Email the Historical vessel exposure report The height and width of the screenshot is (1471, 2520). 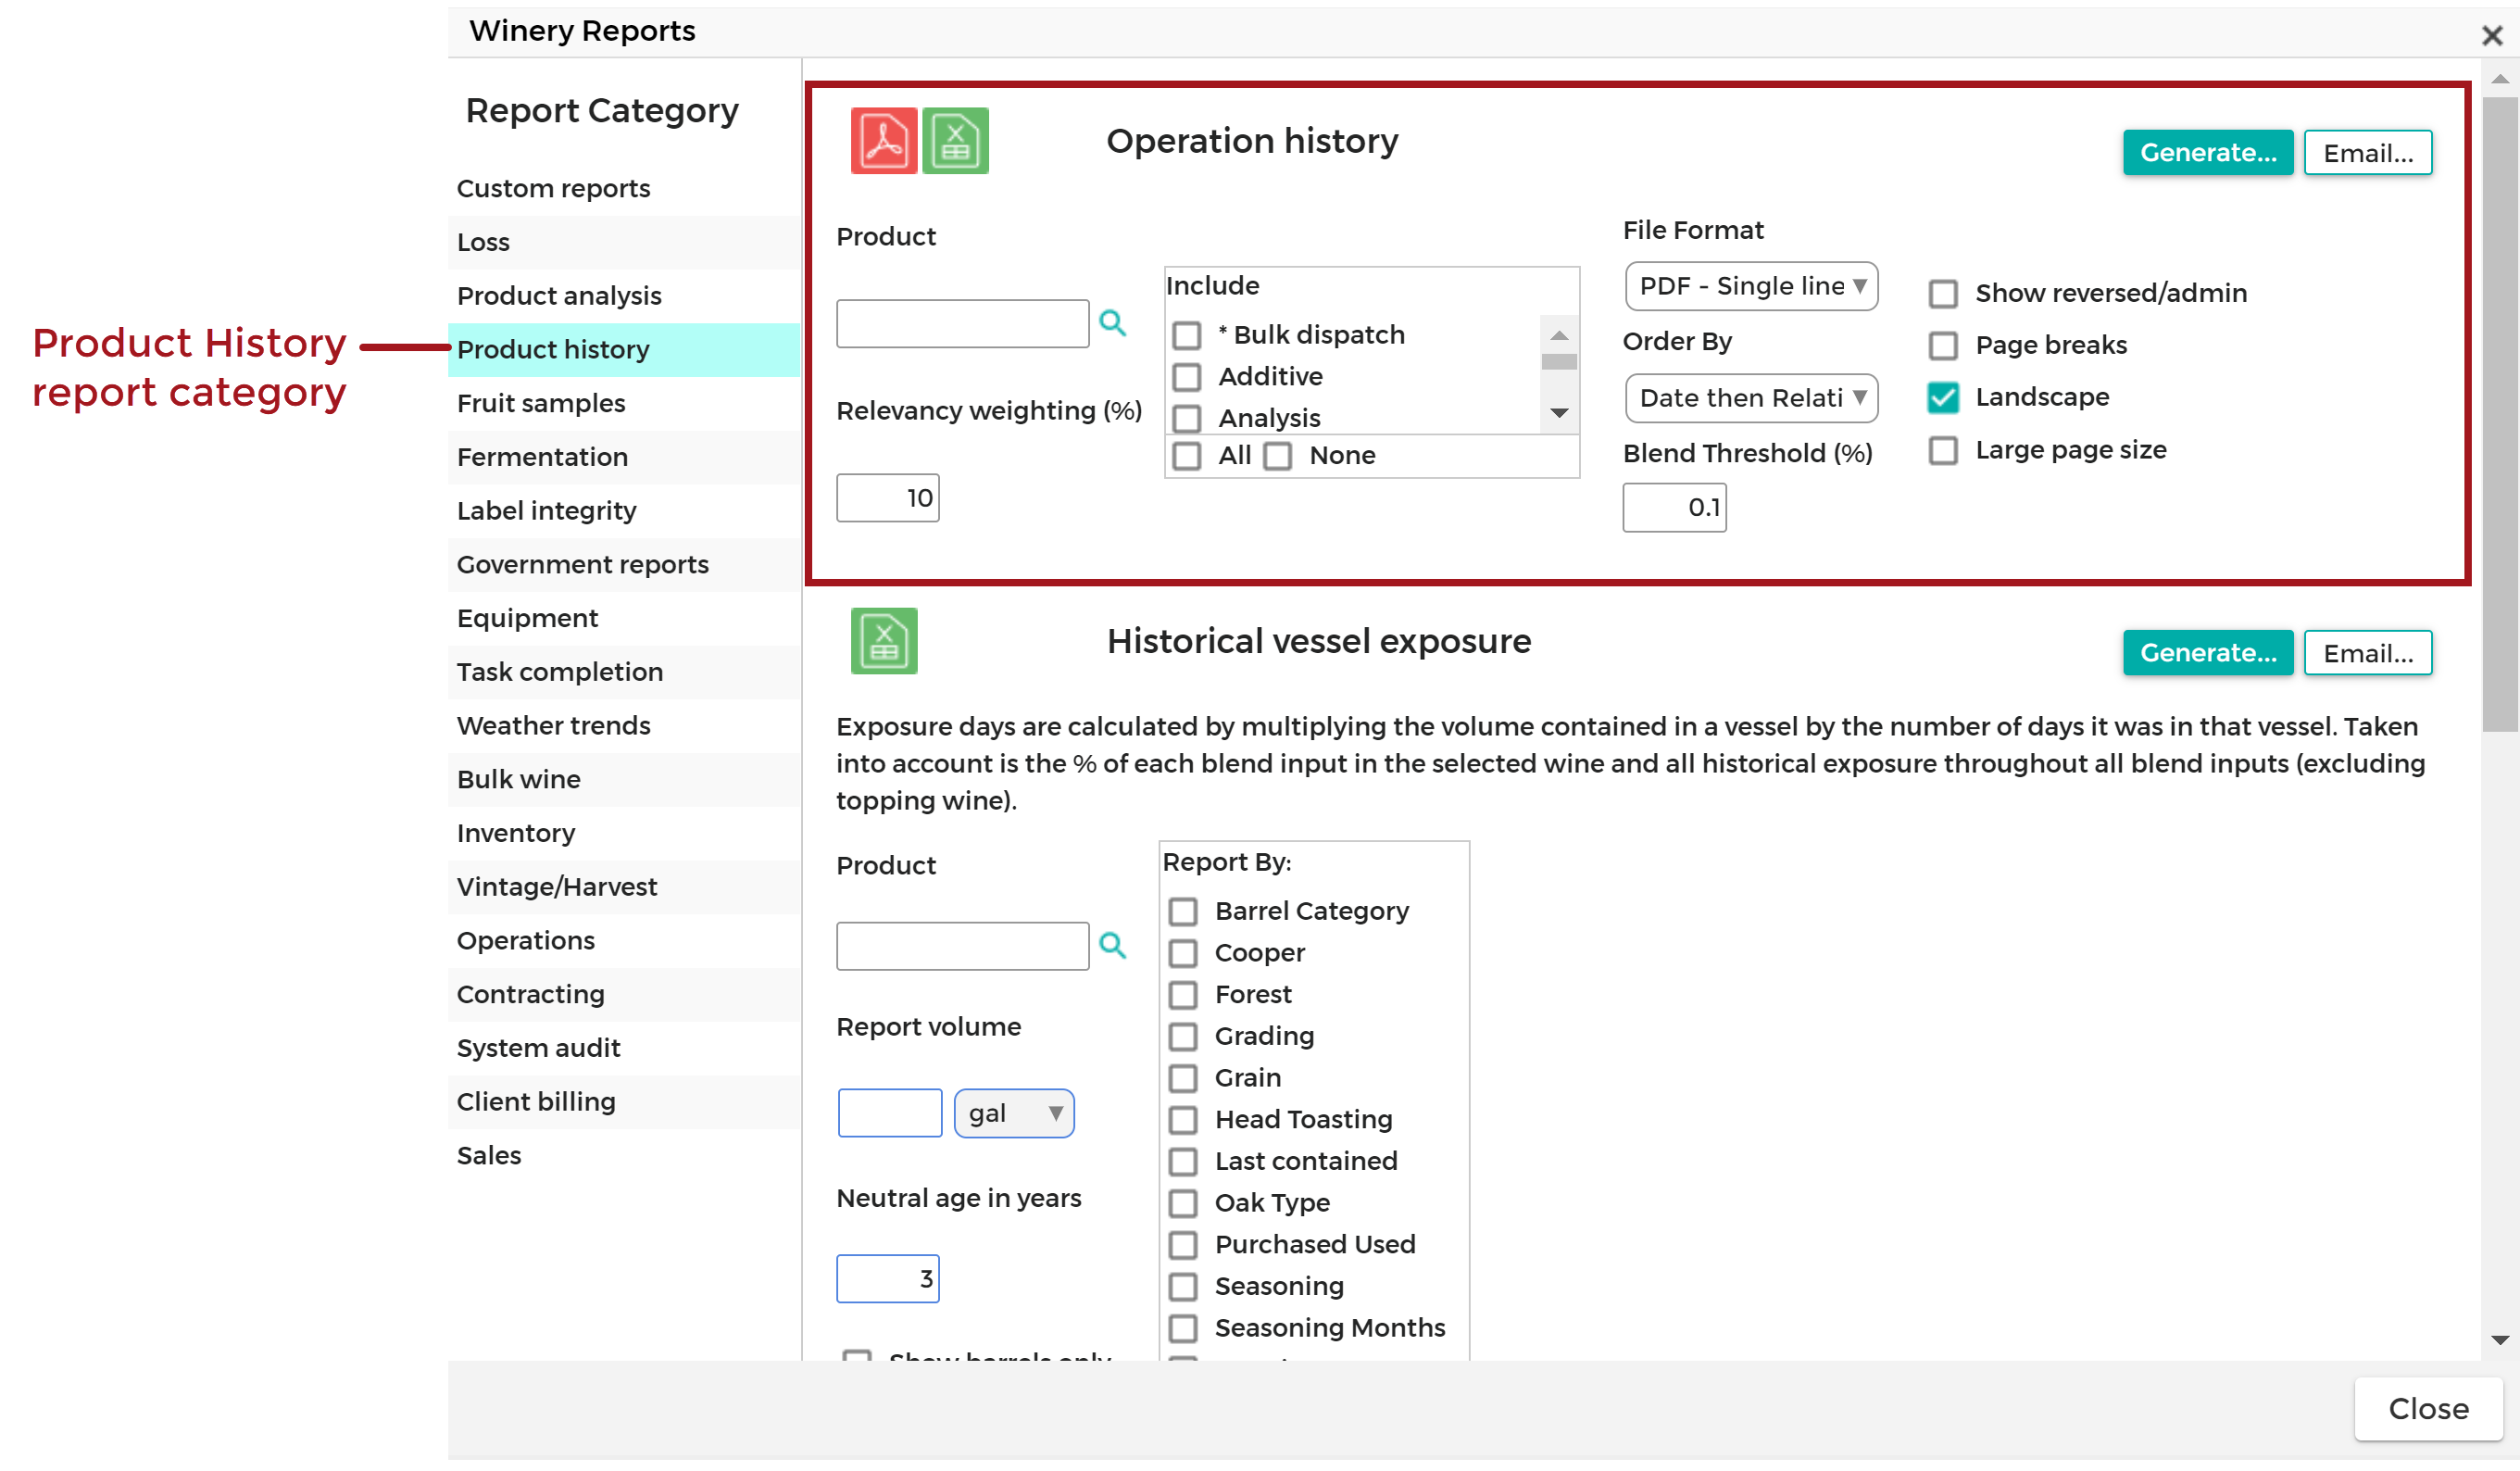click(x=2368, y=653)
